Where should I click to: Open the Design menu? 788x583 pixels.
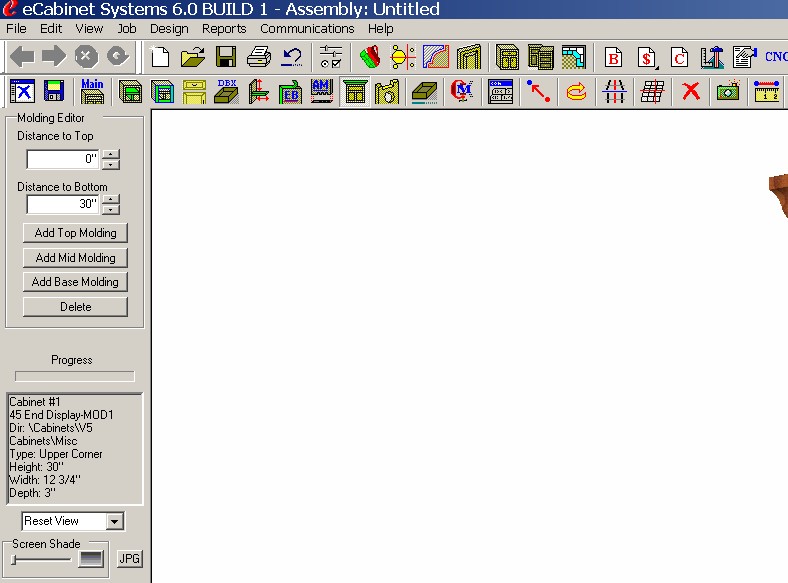click(x=169, y=29)
